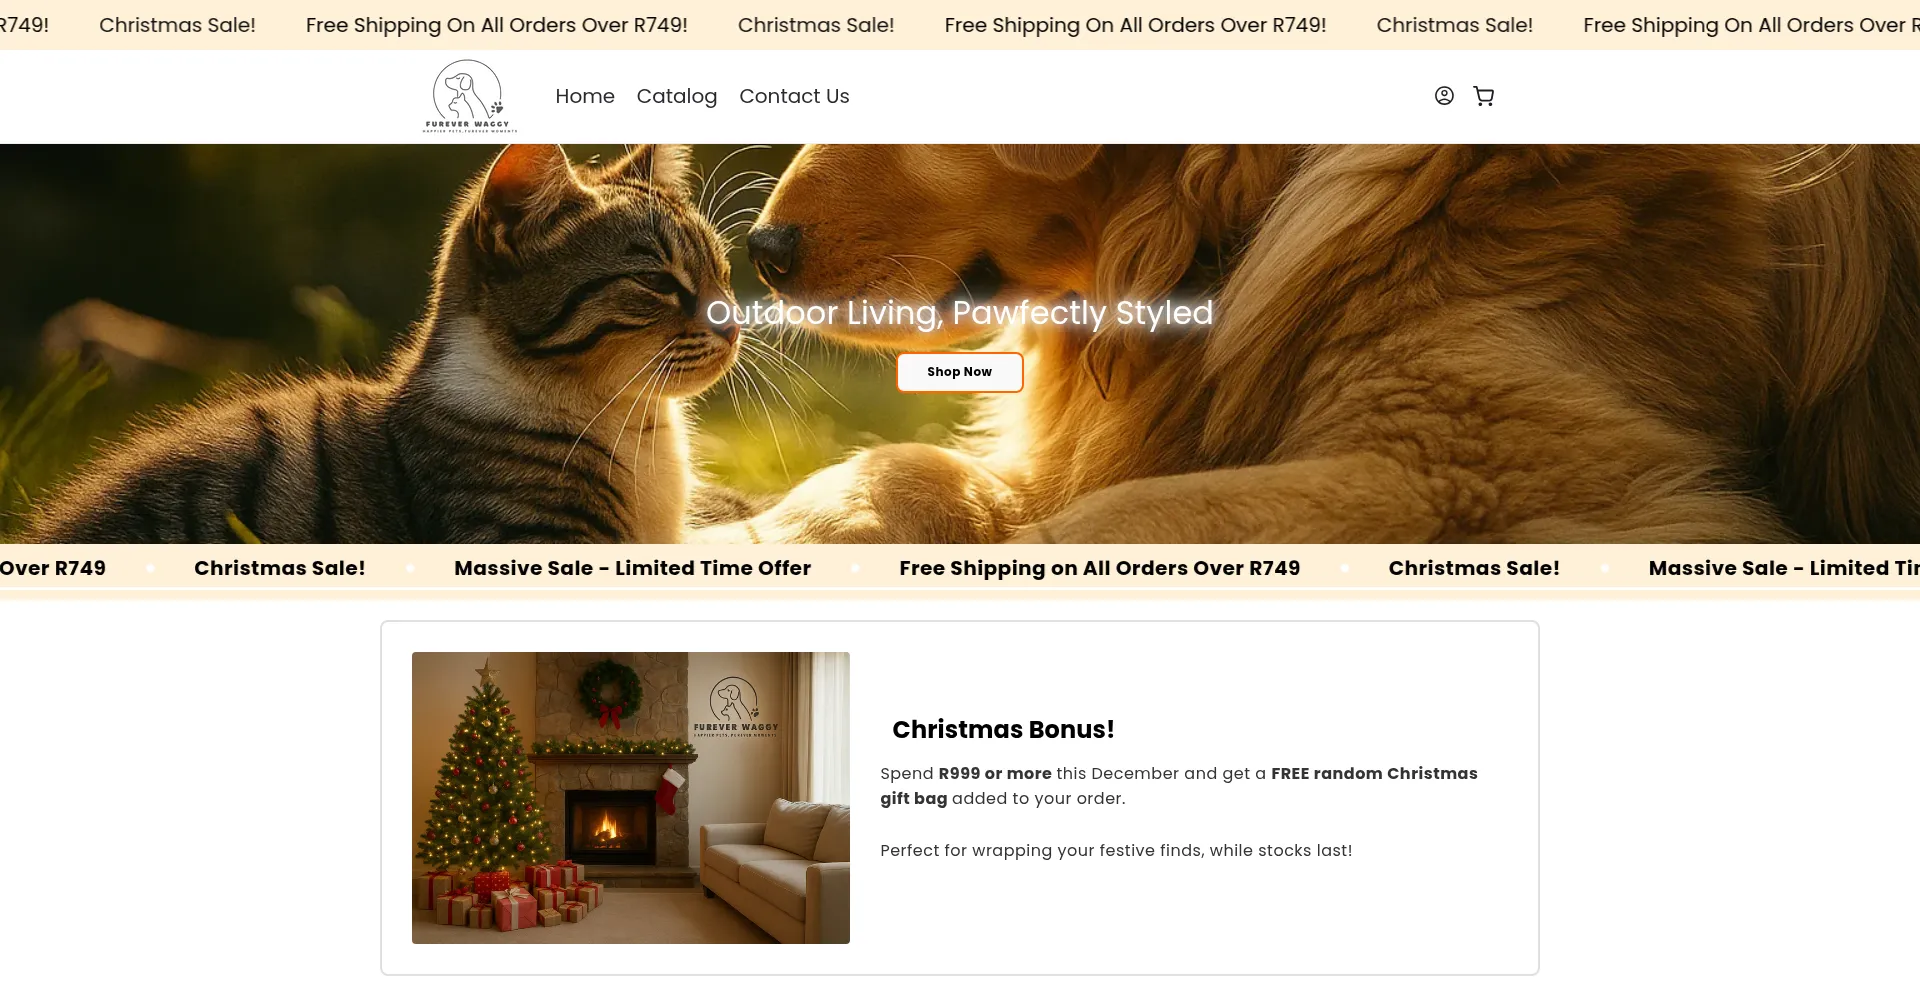Click the Shop Now button
1920x993 pixels.
pos(960,372)
